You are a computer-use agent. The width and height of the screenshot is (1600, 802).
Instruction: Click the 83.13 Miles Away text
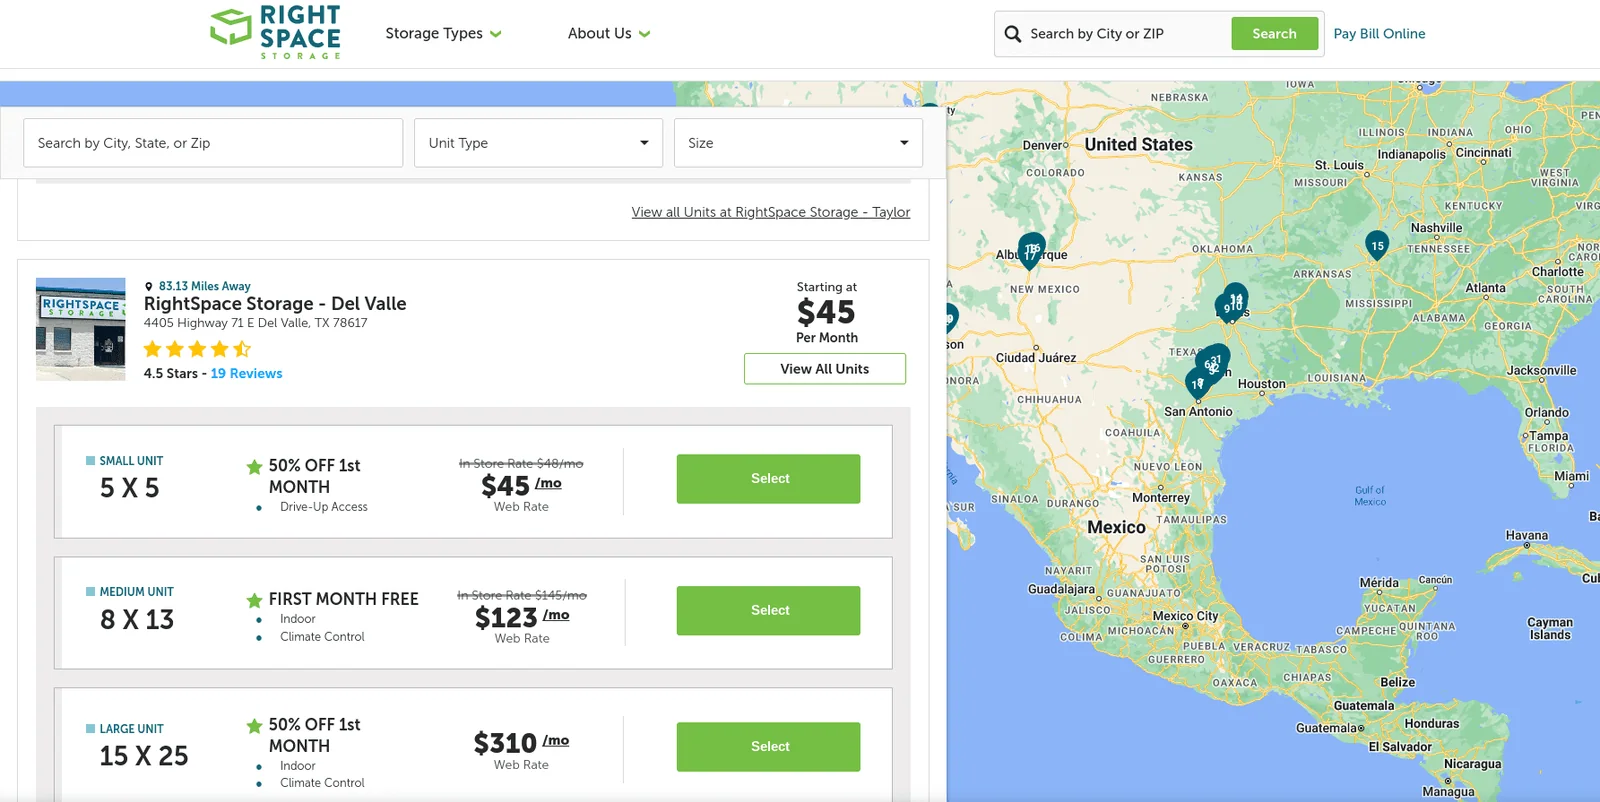[x=205, y=287]
